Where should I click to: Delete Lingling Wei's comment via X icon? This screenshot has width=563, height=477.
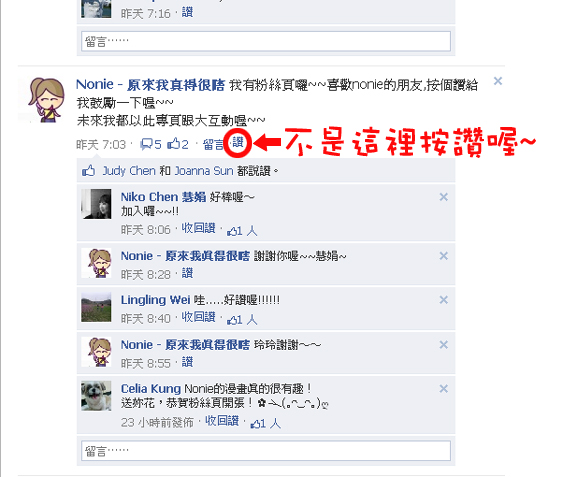pyautogui.click(x=443, y=300)
